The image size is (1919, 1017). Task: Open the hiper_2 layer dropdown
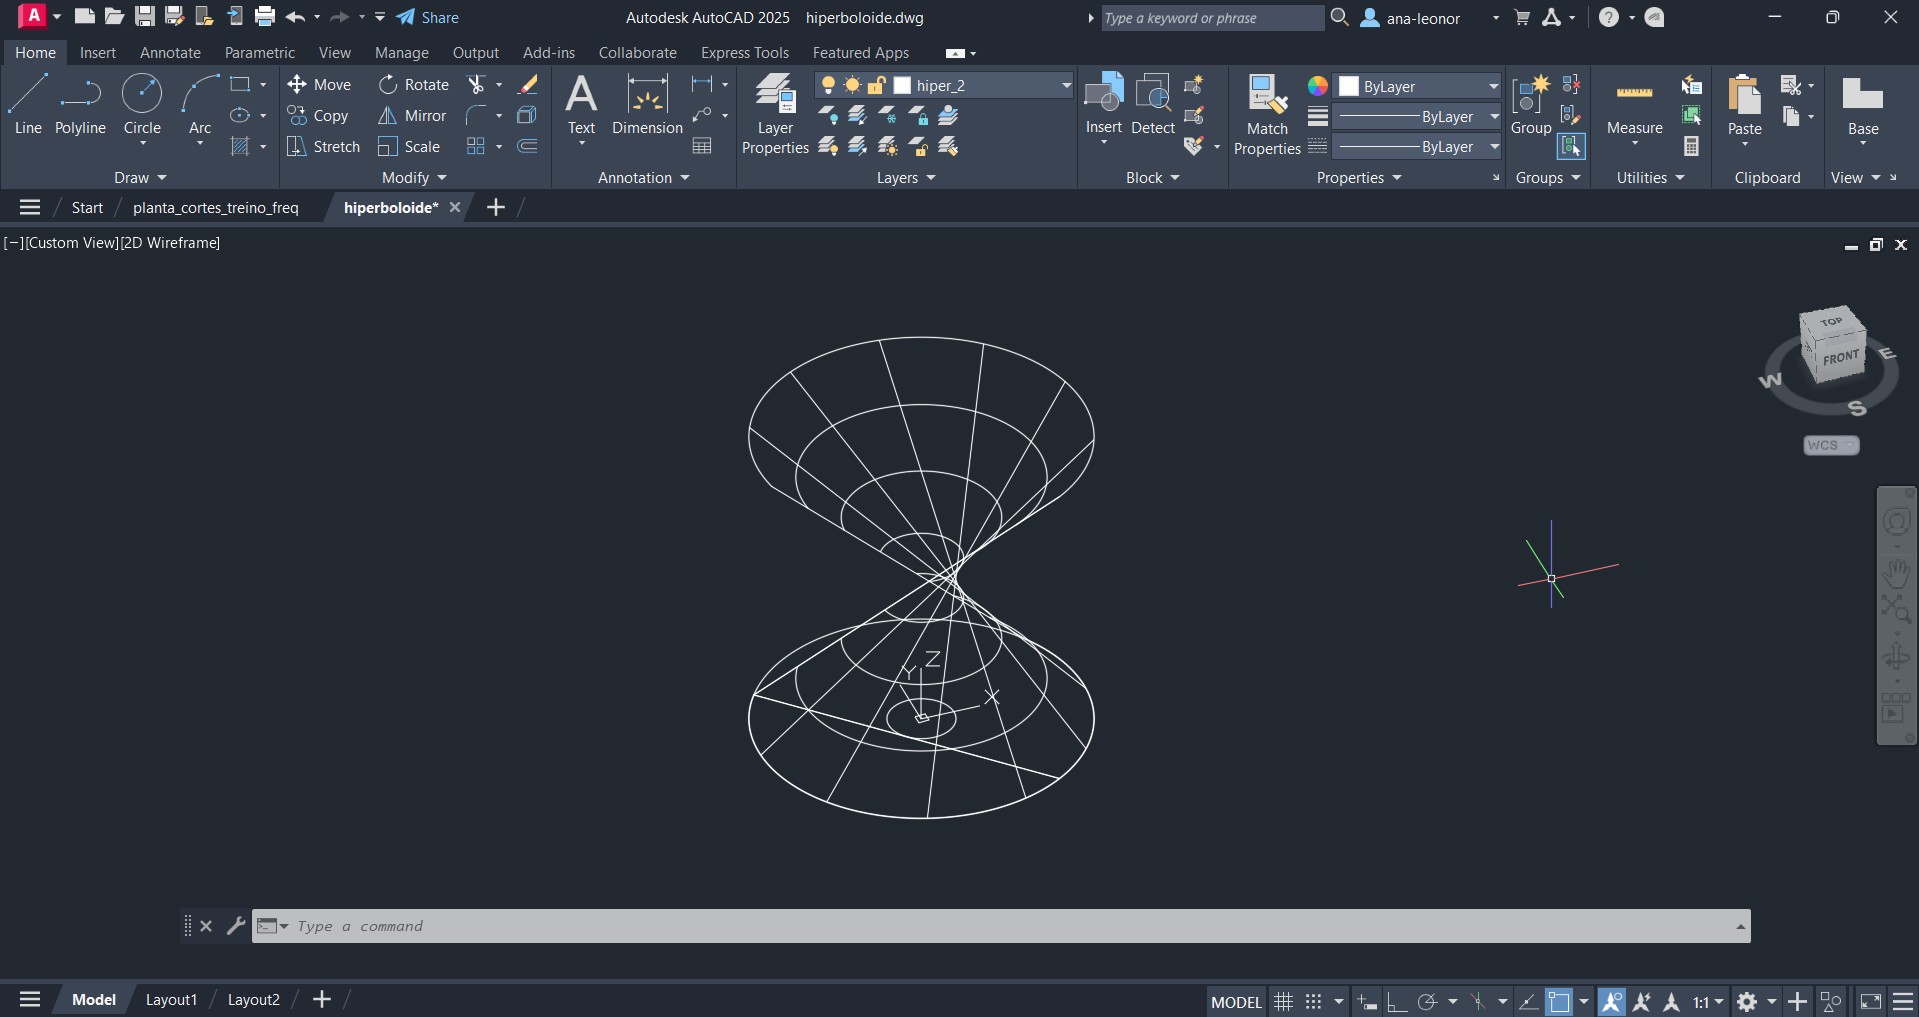click(x=1066, y=86)
